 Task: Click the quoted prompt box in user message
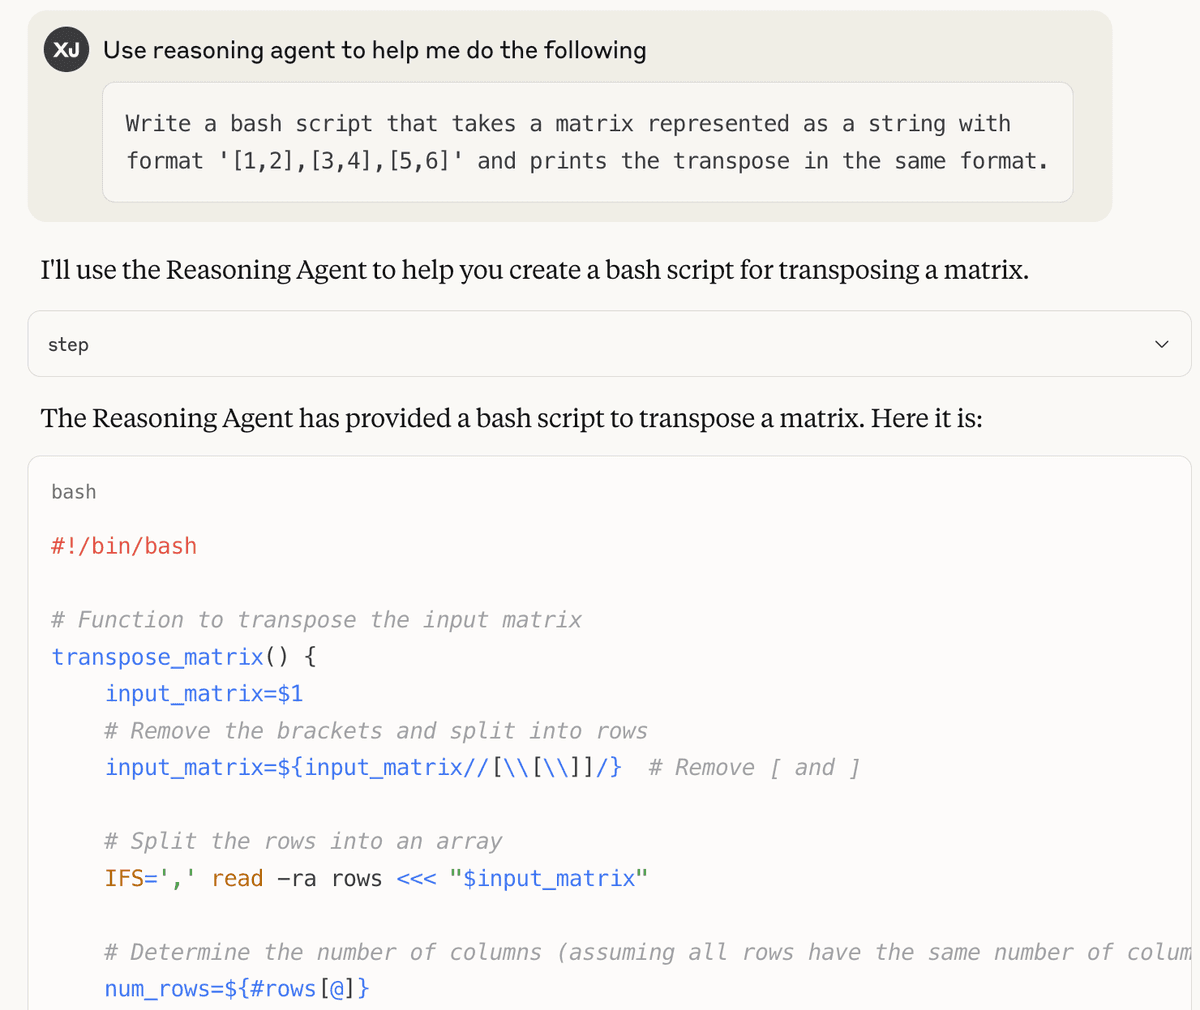click(x=587, y=142)
